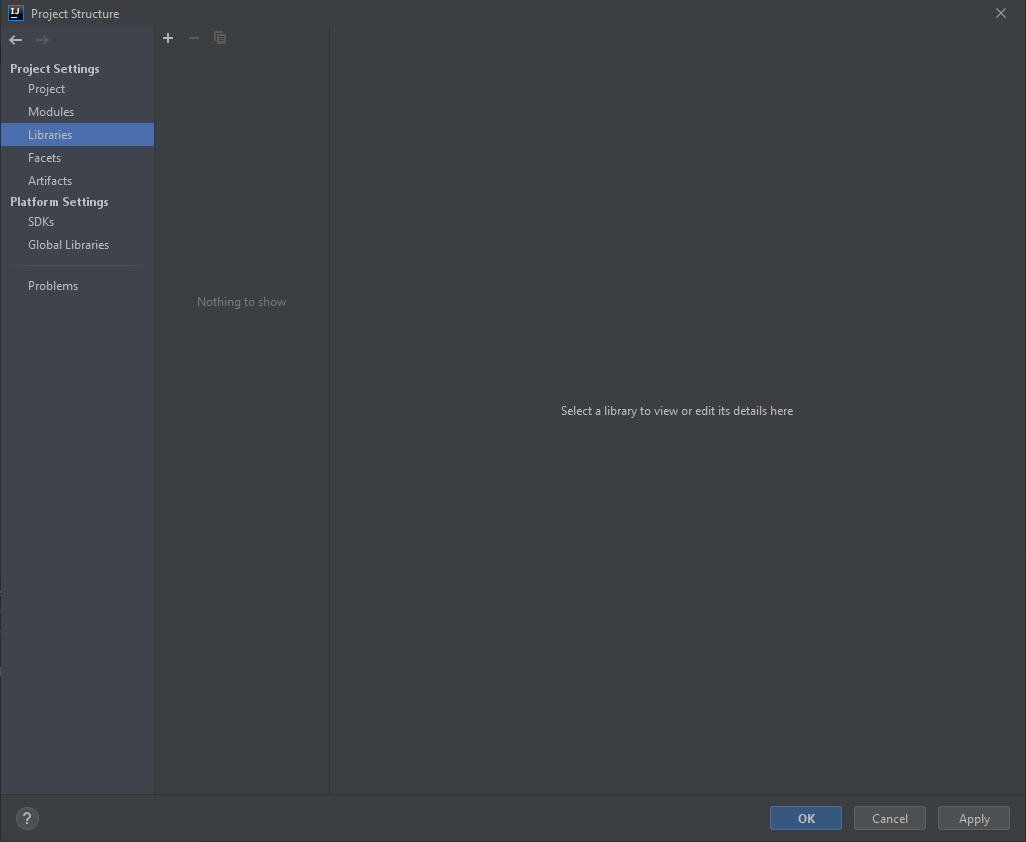Open SDKs under Platform Settings
Screen dimensions: 1026x842
pyautogui.click(x=38, y=221)
